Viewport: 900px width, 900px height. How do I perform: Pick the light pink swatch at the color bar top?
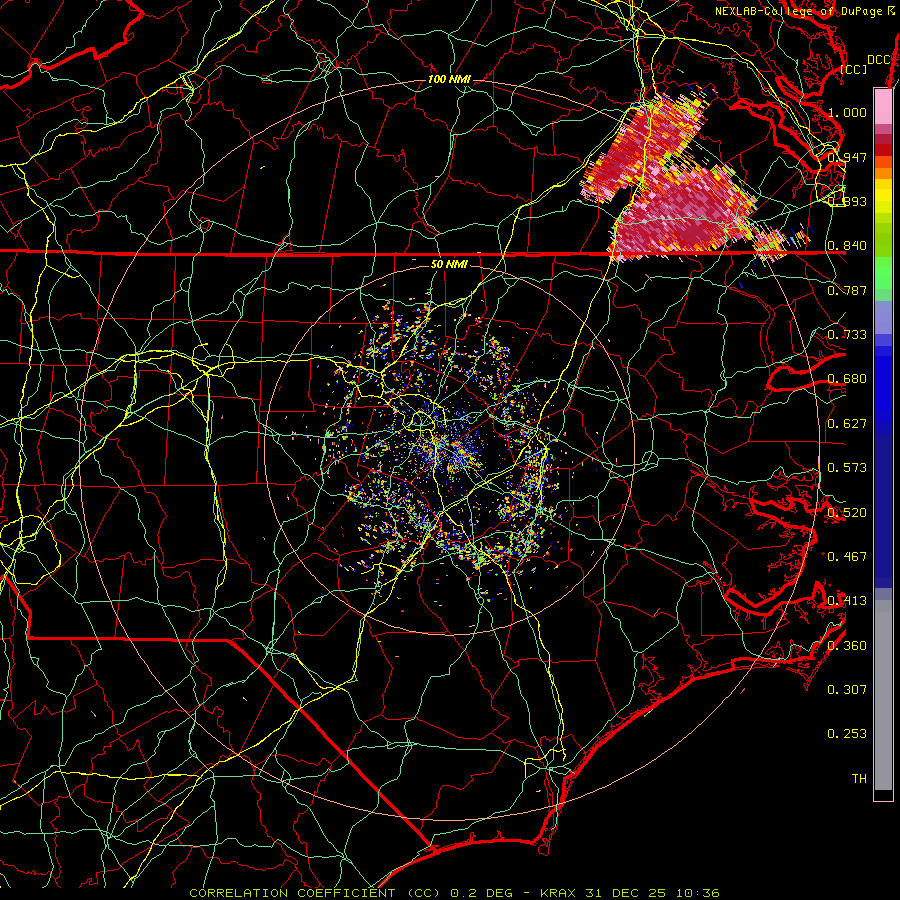883,106
